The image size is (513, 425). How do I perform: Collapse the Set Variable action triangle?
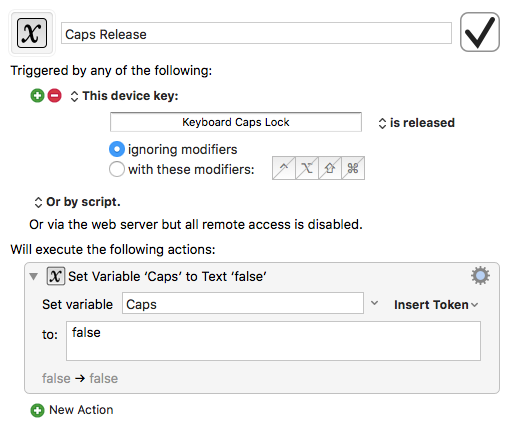click(33, 276)
